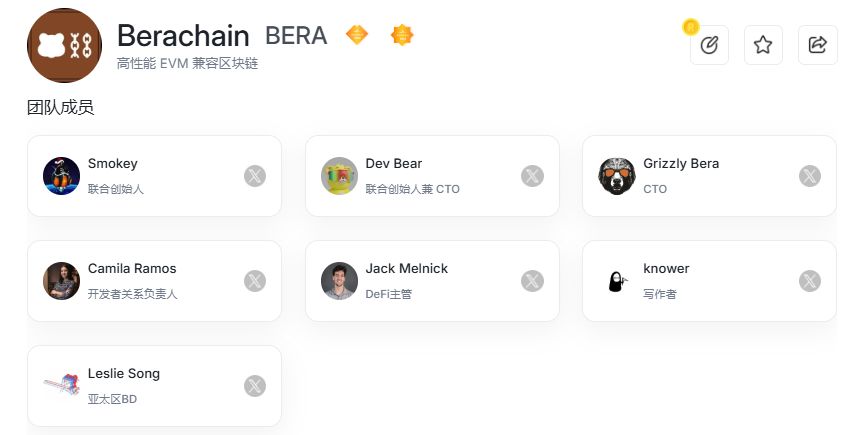Open Camila Ramos's X profile icon

(255, 281)
